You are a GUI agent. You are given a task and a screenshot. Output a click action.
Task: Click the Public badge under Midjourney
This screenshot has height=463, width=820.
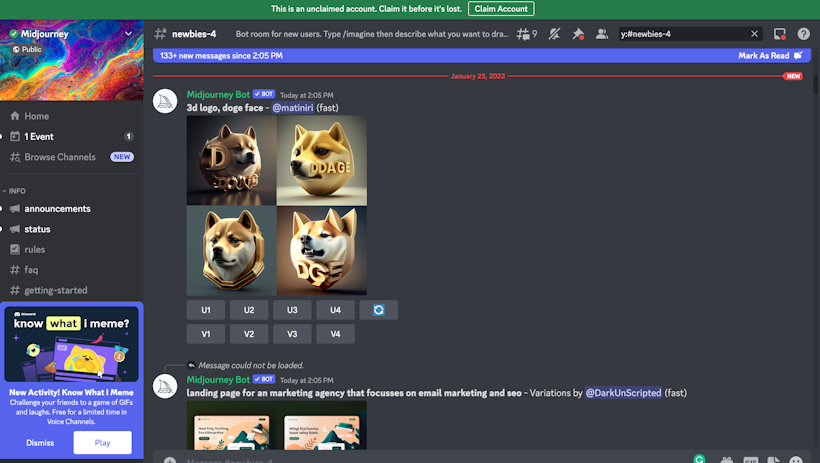[x=27, y=49]
